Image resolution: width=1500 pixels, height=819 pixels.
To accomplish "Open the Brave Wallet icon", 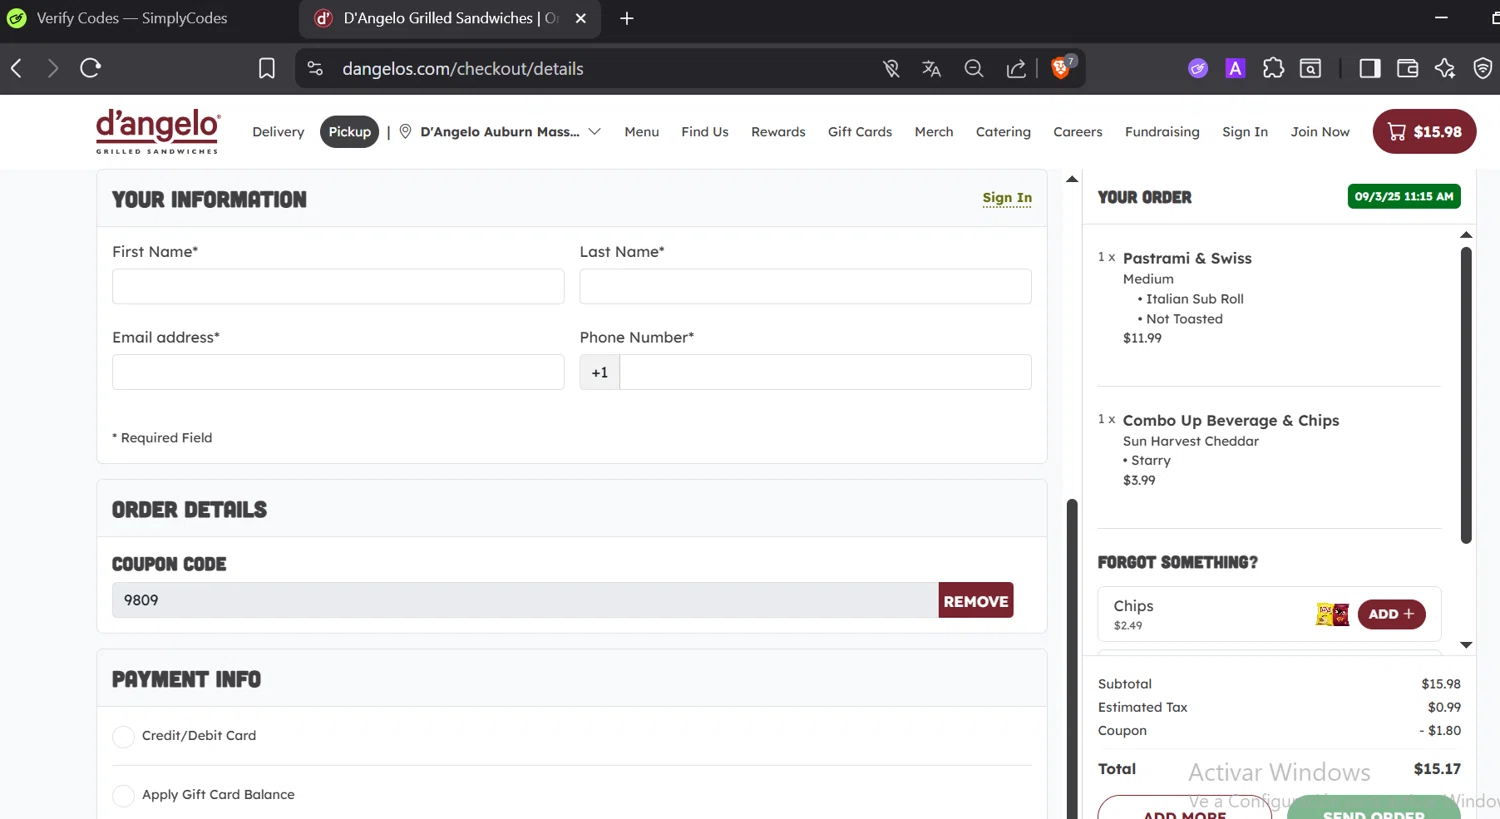I will 1407,68.
